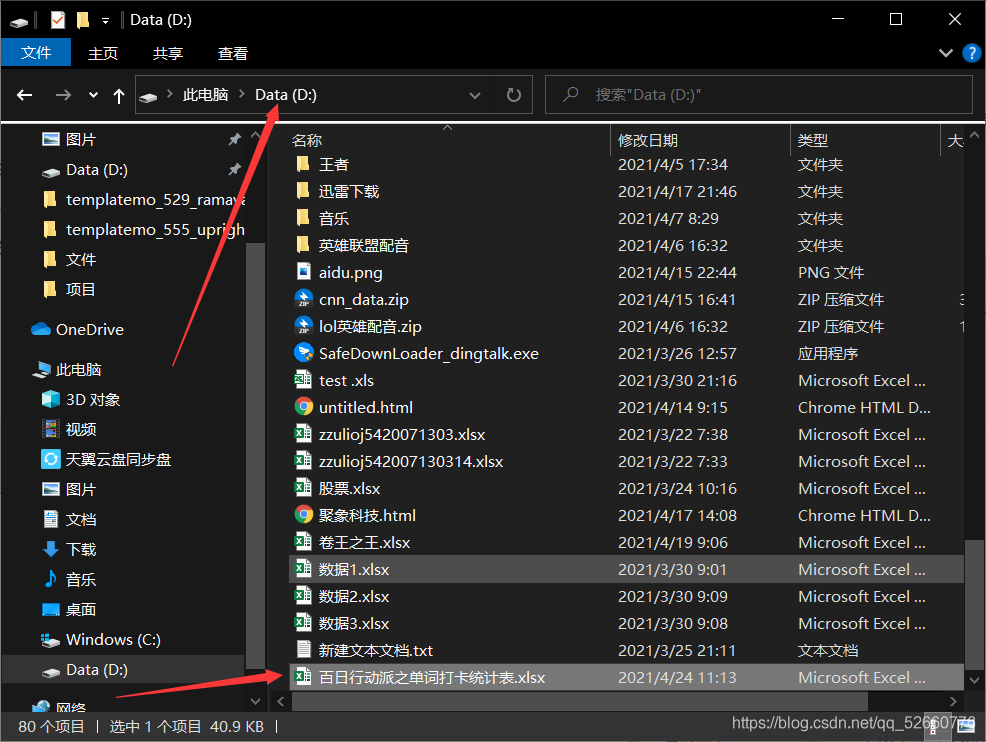Click the Up one level arrow
This screenshot has height=742, width=986.
coord(119,95)
